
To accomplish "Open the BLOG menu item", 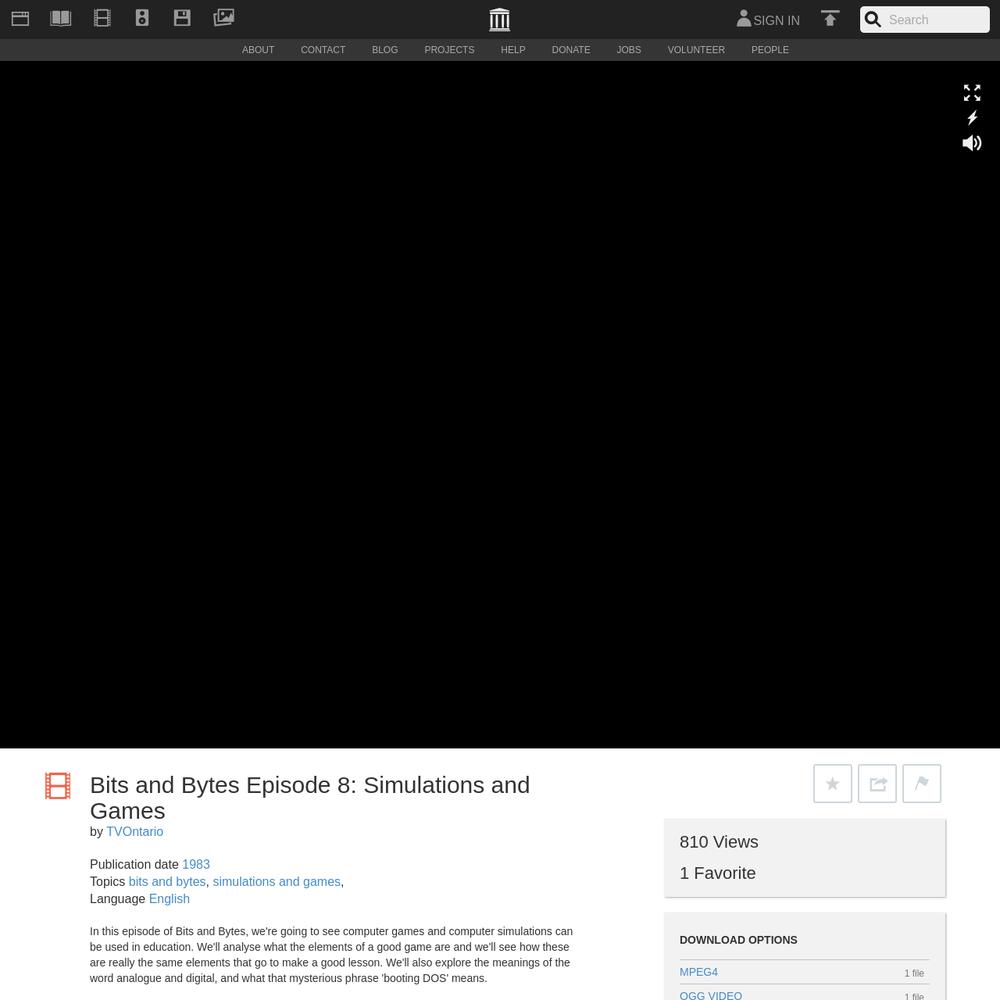I will click(x=385, y=50).
